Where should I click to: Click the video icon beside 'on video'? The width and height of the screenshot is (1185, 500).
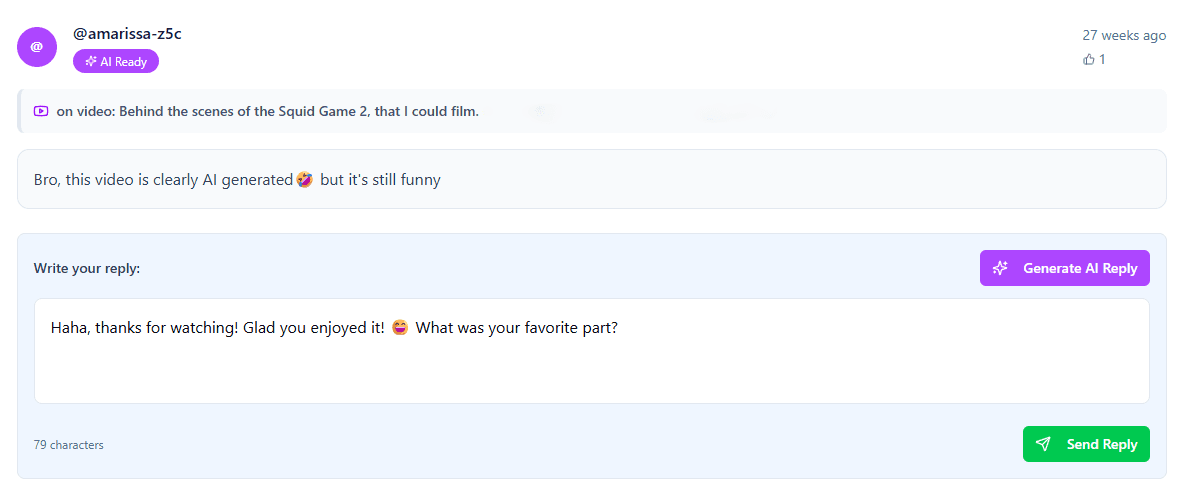pos(41,111)
